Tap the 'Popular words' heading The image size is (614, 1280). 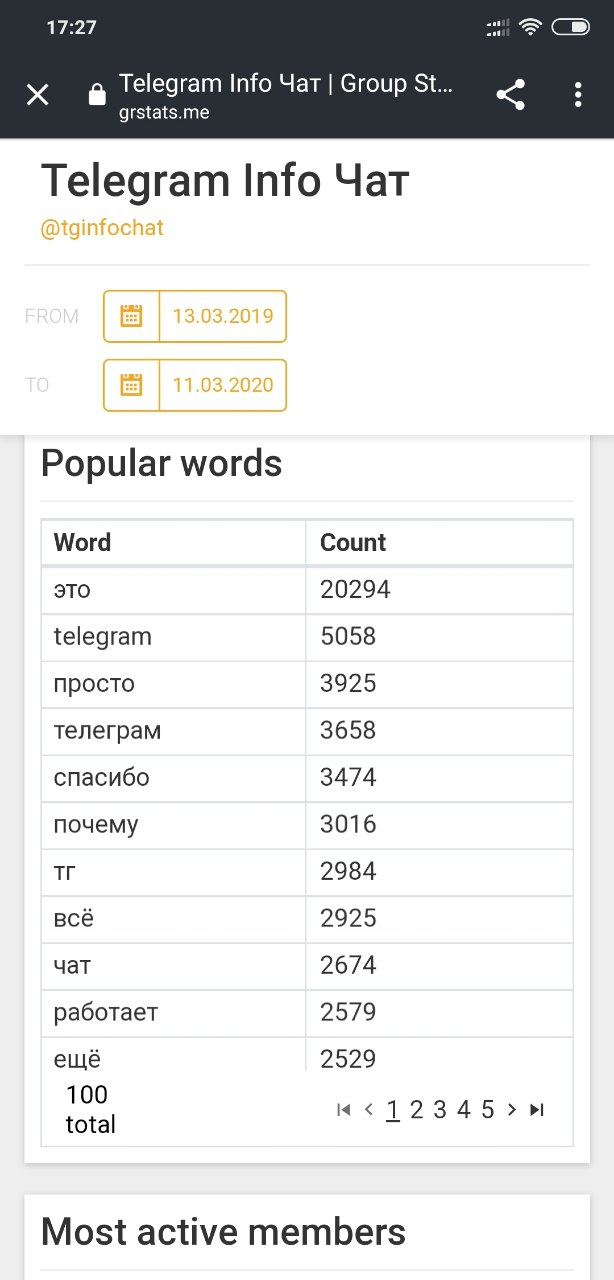tap(161, 464)
